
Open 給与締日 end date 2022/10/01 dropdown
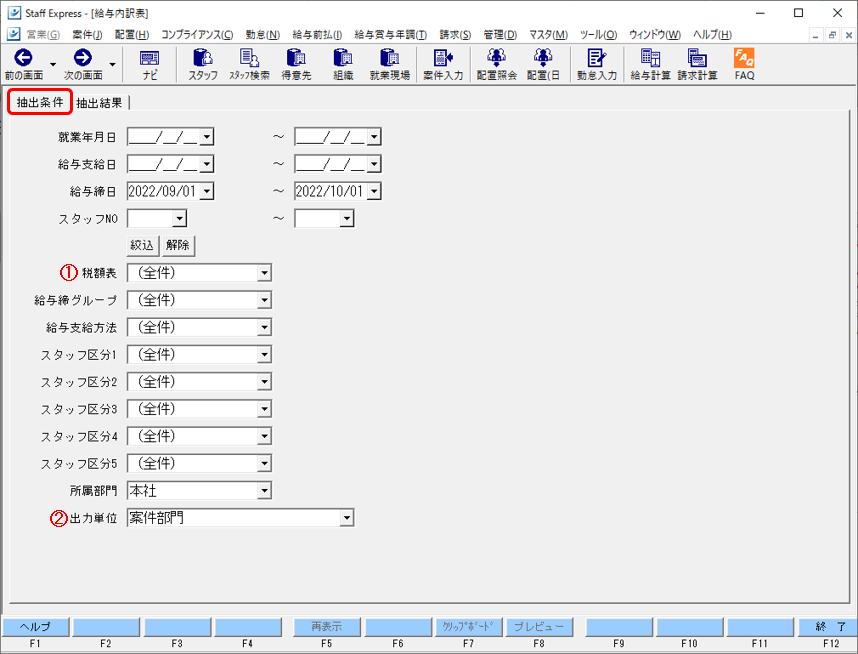(374, 192)
